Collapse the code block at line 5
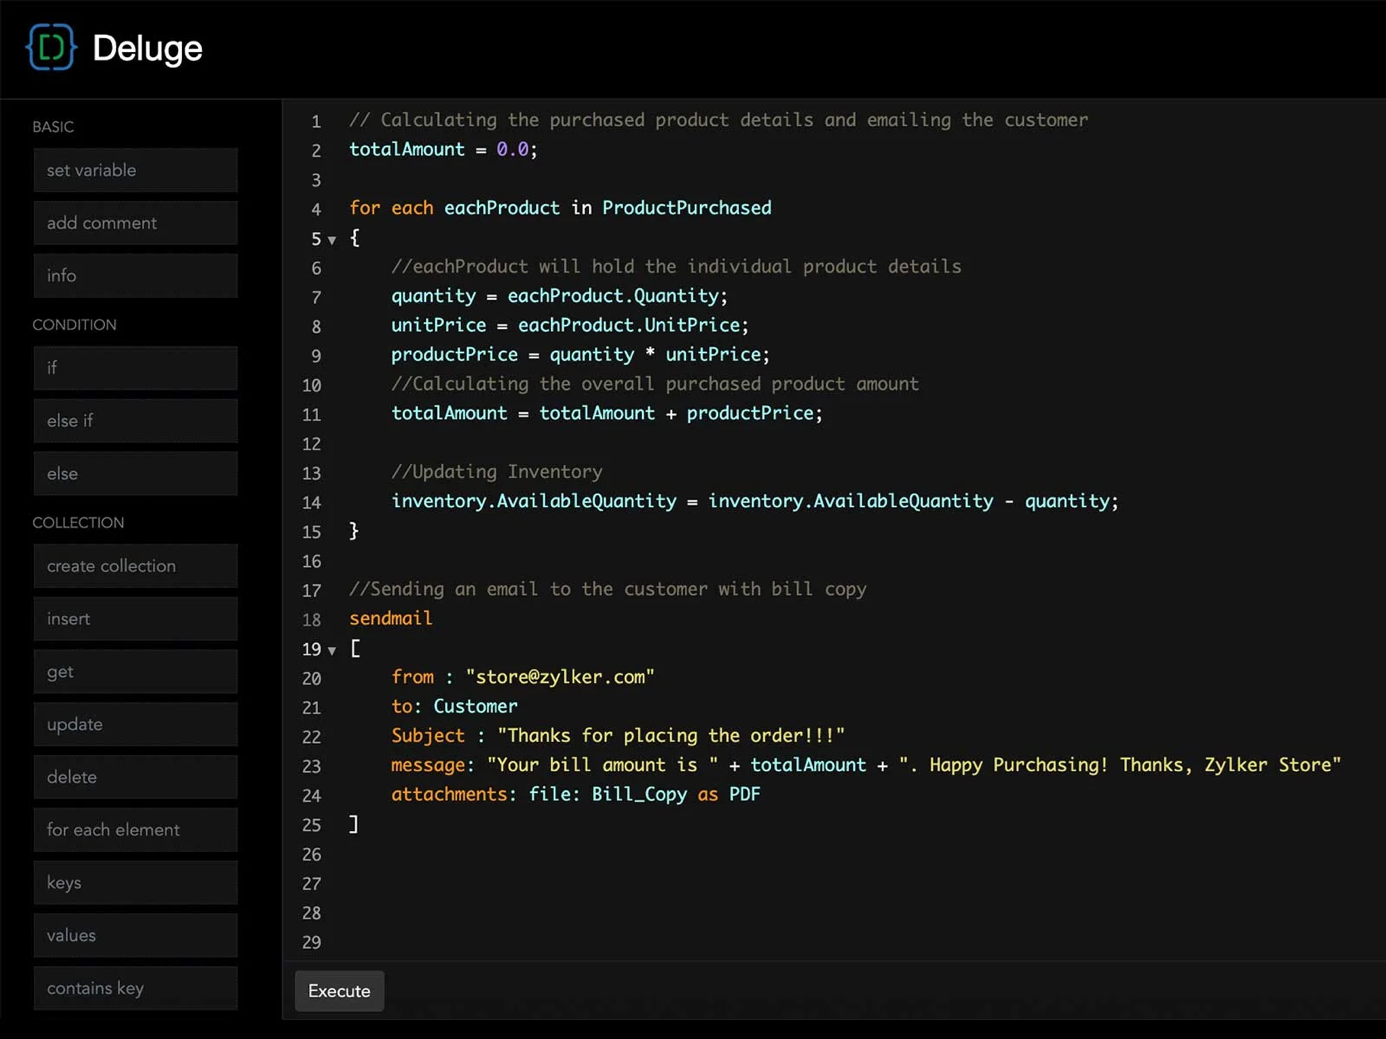This screenshot has height=1039, width=1386. point(332,240)
